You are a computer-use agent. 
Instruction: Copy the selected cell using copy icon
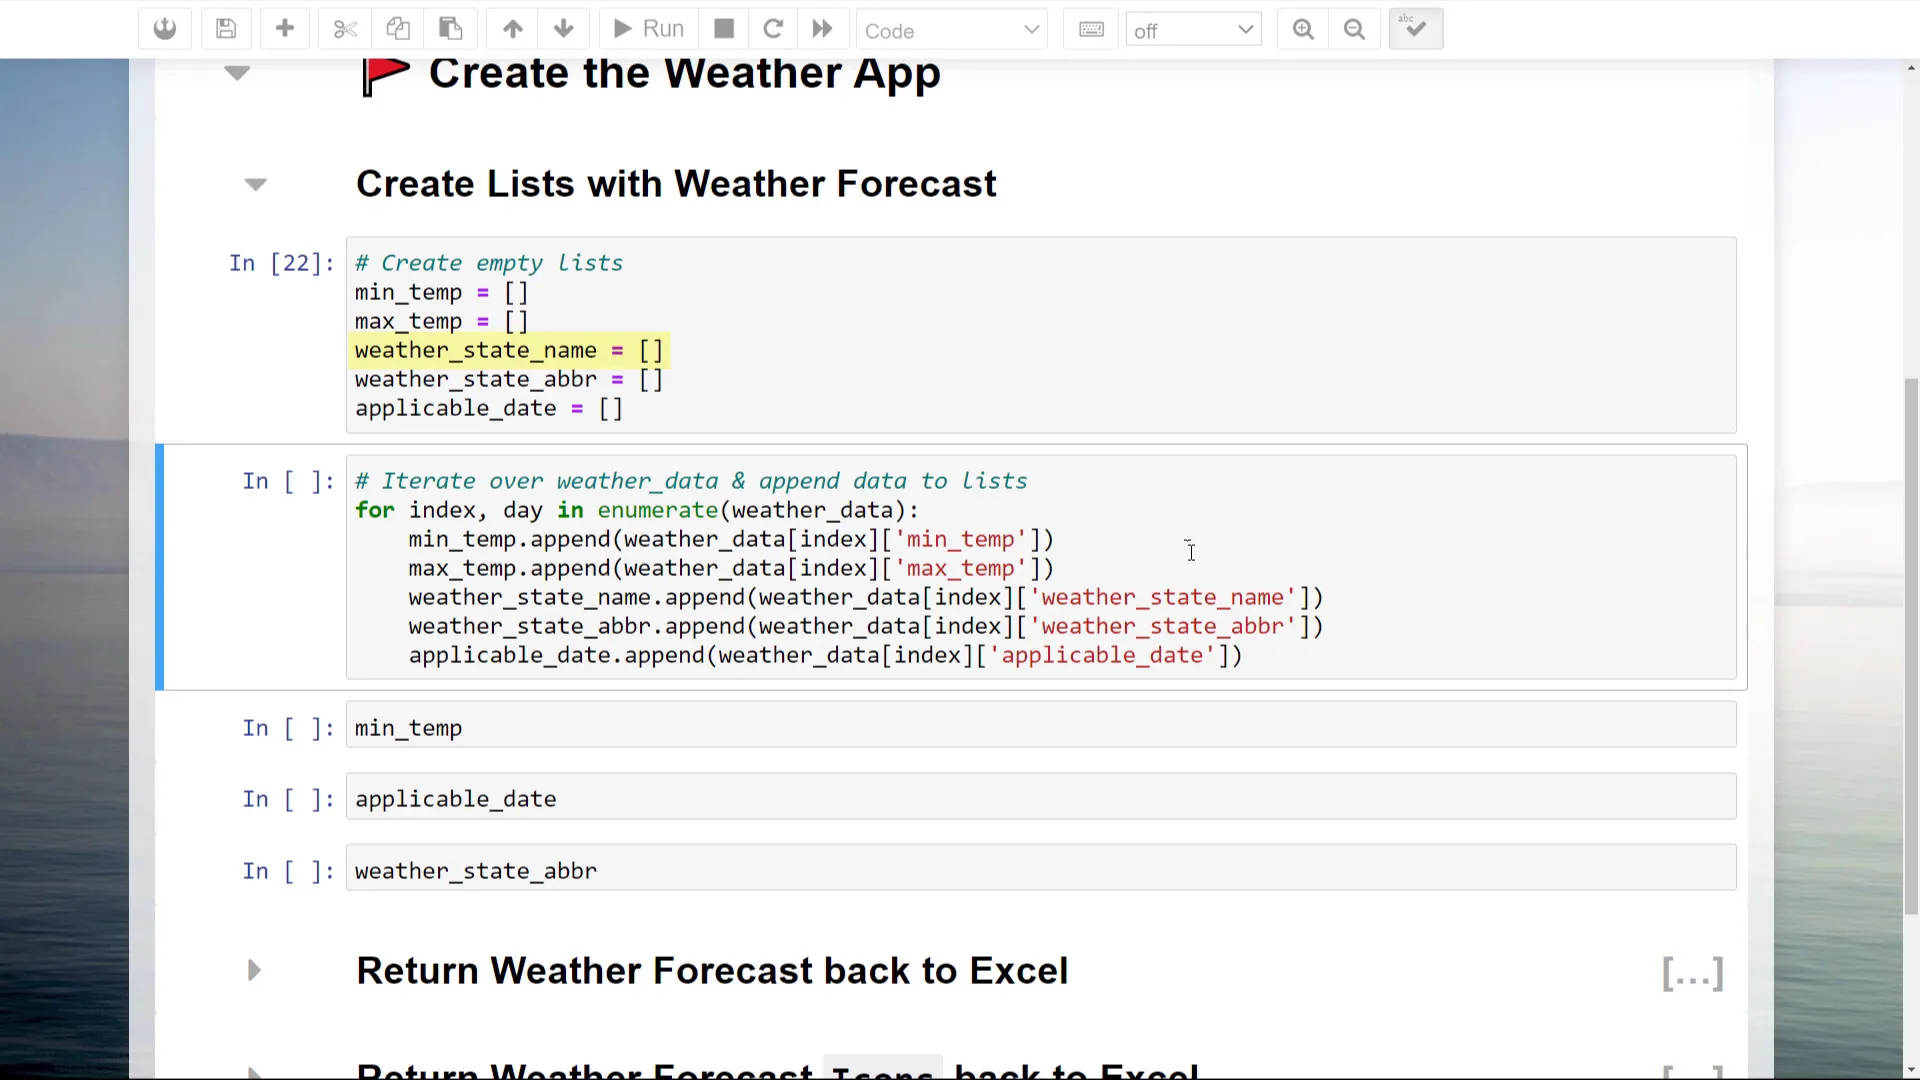pyautogui.click(x=398, y=29)
